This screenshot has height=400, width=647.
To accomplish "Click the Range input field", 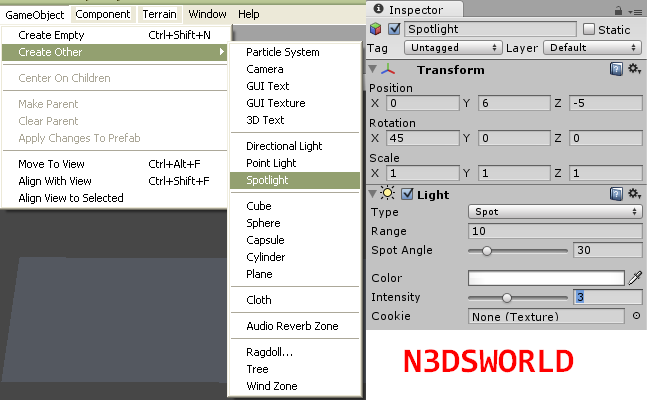I will 554,231.
